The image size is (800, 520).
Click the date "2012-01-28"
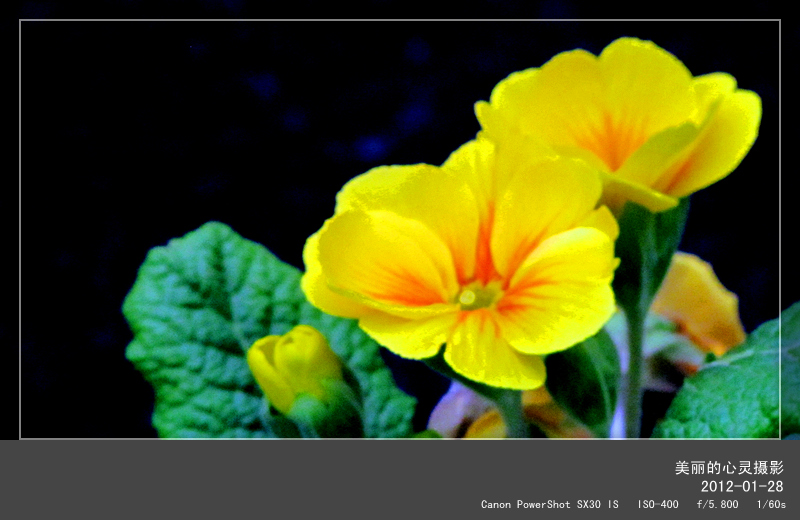pos(742,486)
